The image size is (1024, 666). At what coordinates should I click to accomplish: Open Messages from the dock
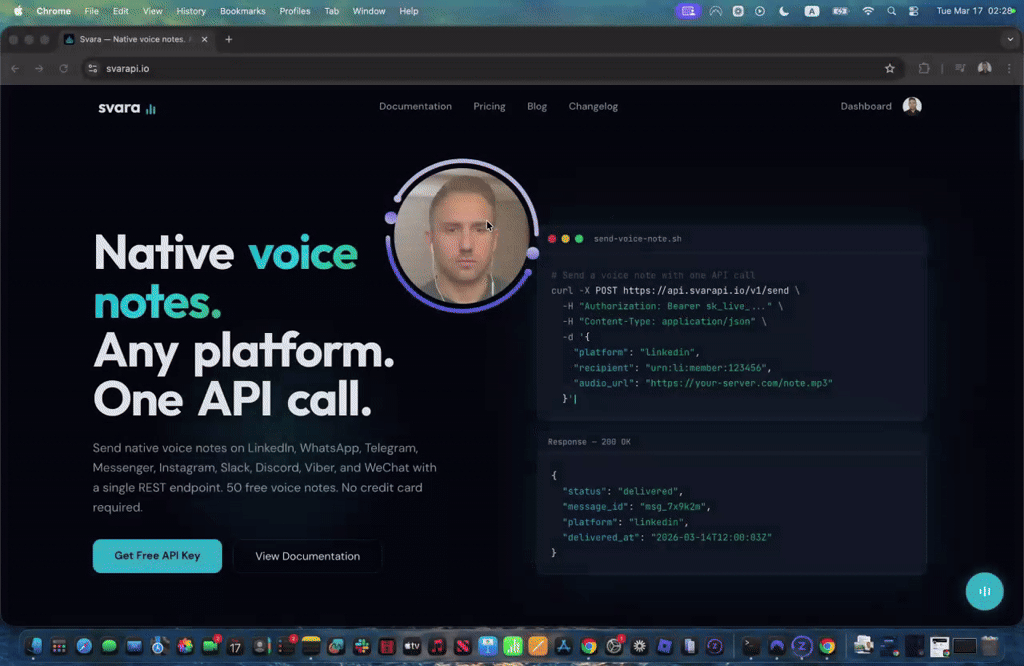[x=109, y=646]
